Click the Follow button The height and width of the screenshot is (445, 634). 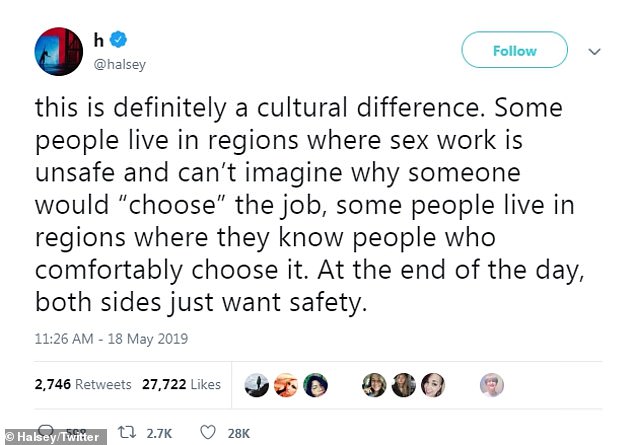514,50
